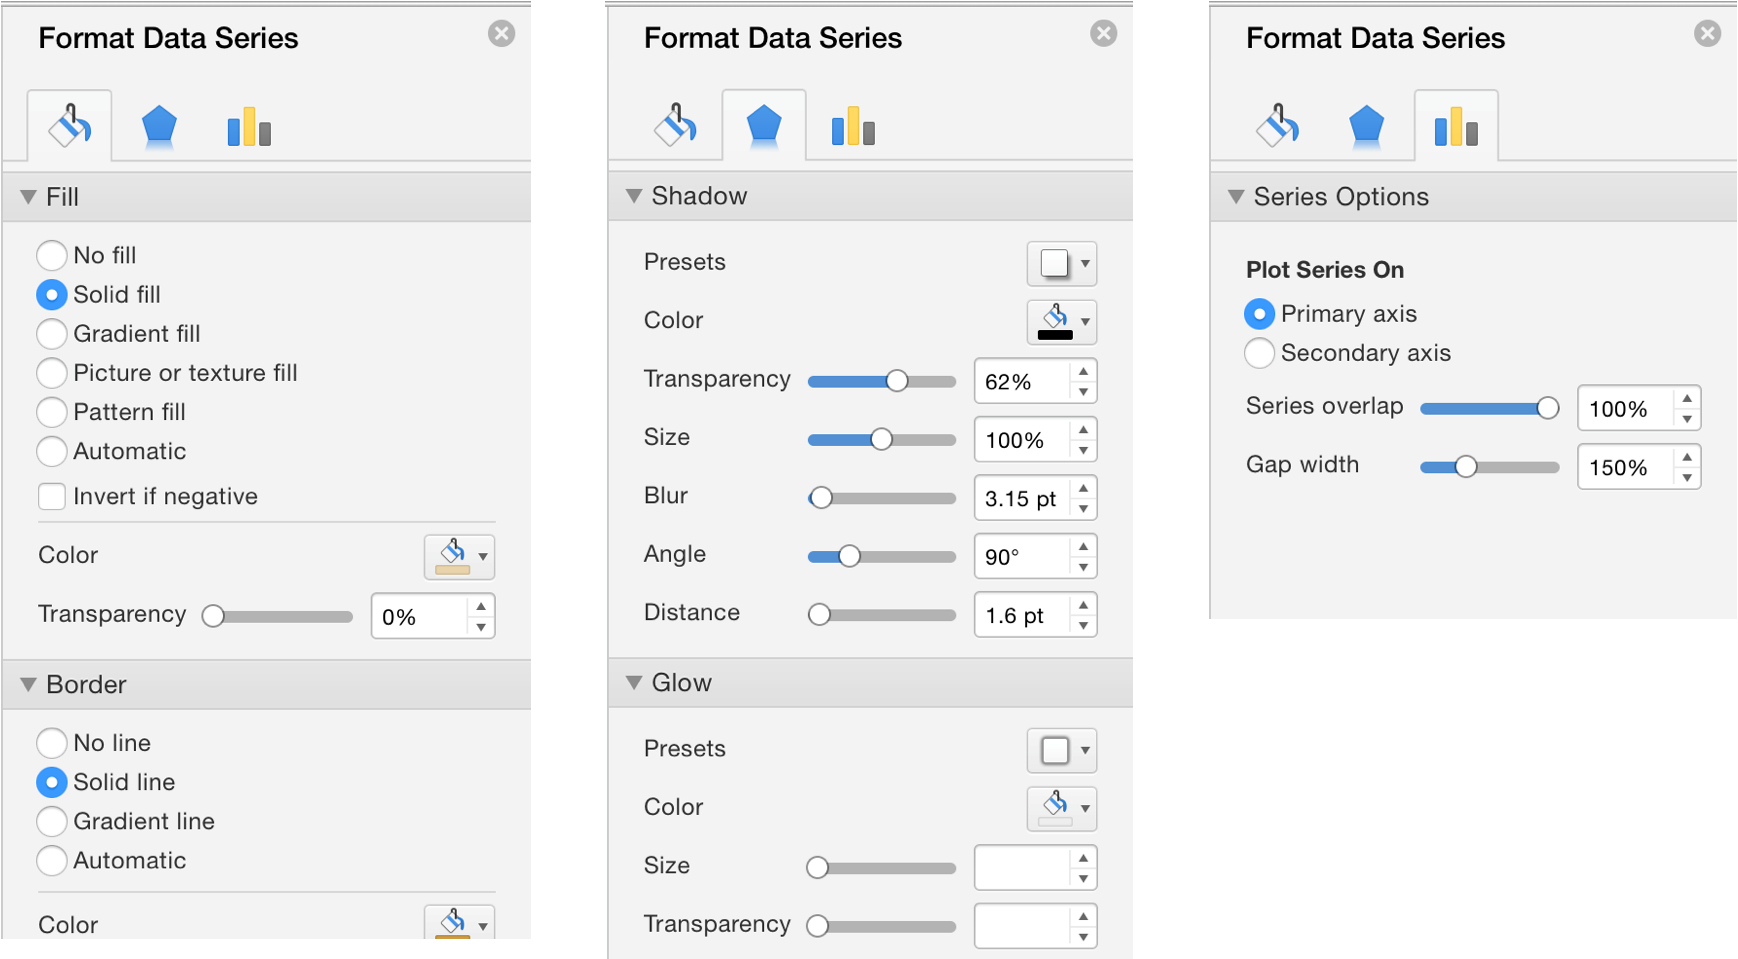Enable the Gradient fill option
Screen dimensions: 1738x959
(x=51, y=333)
